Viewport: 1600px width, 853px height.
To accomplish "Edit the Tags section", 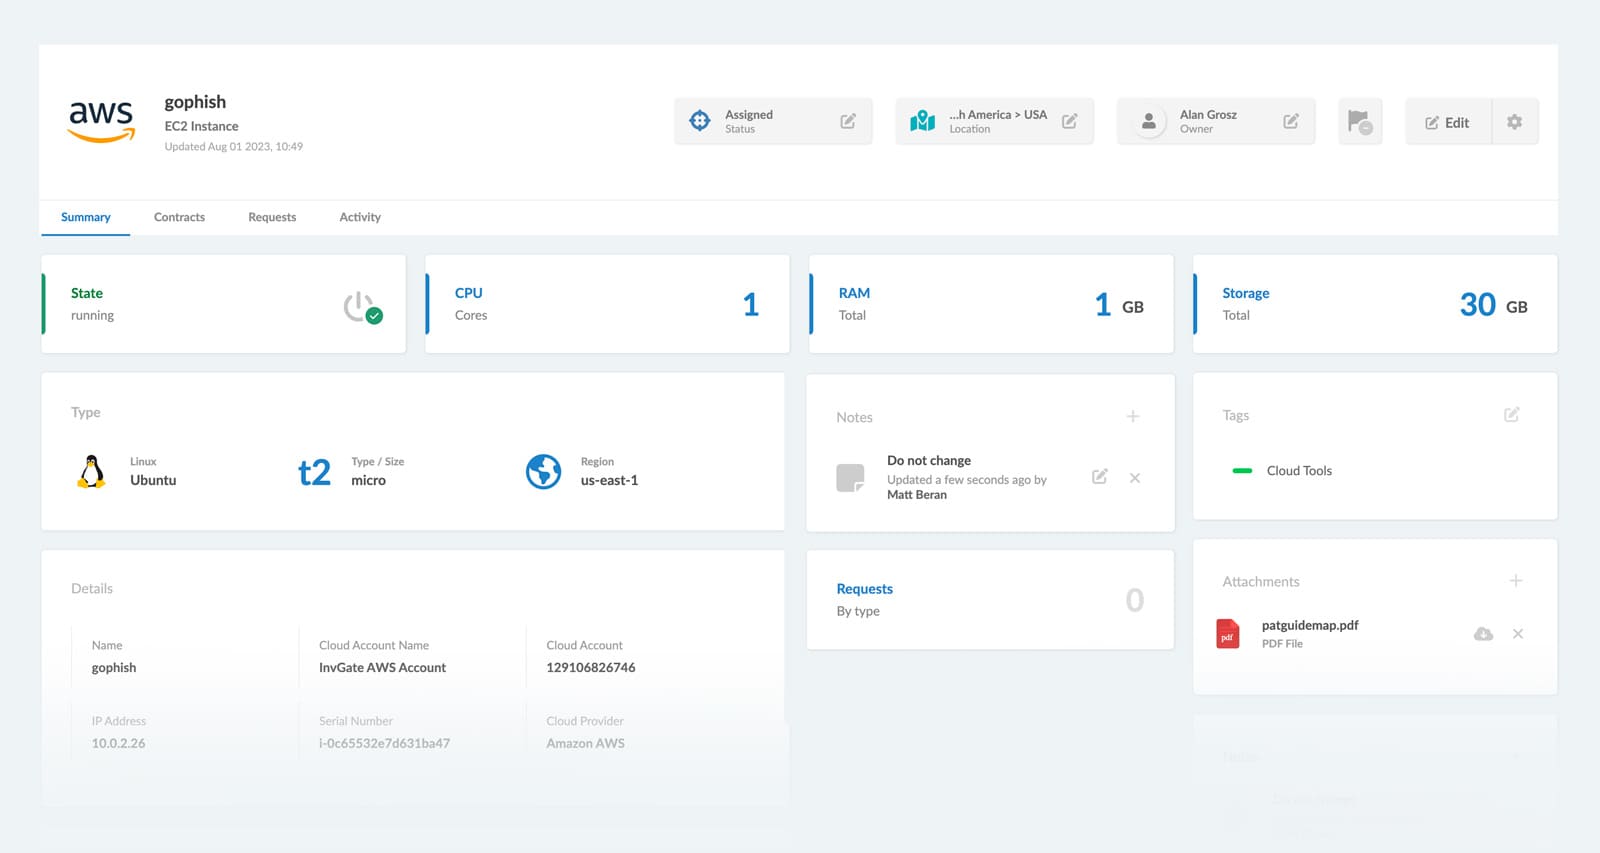I will [1512, 414].
